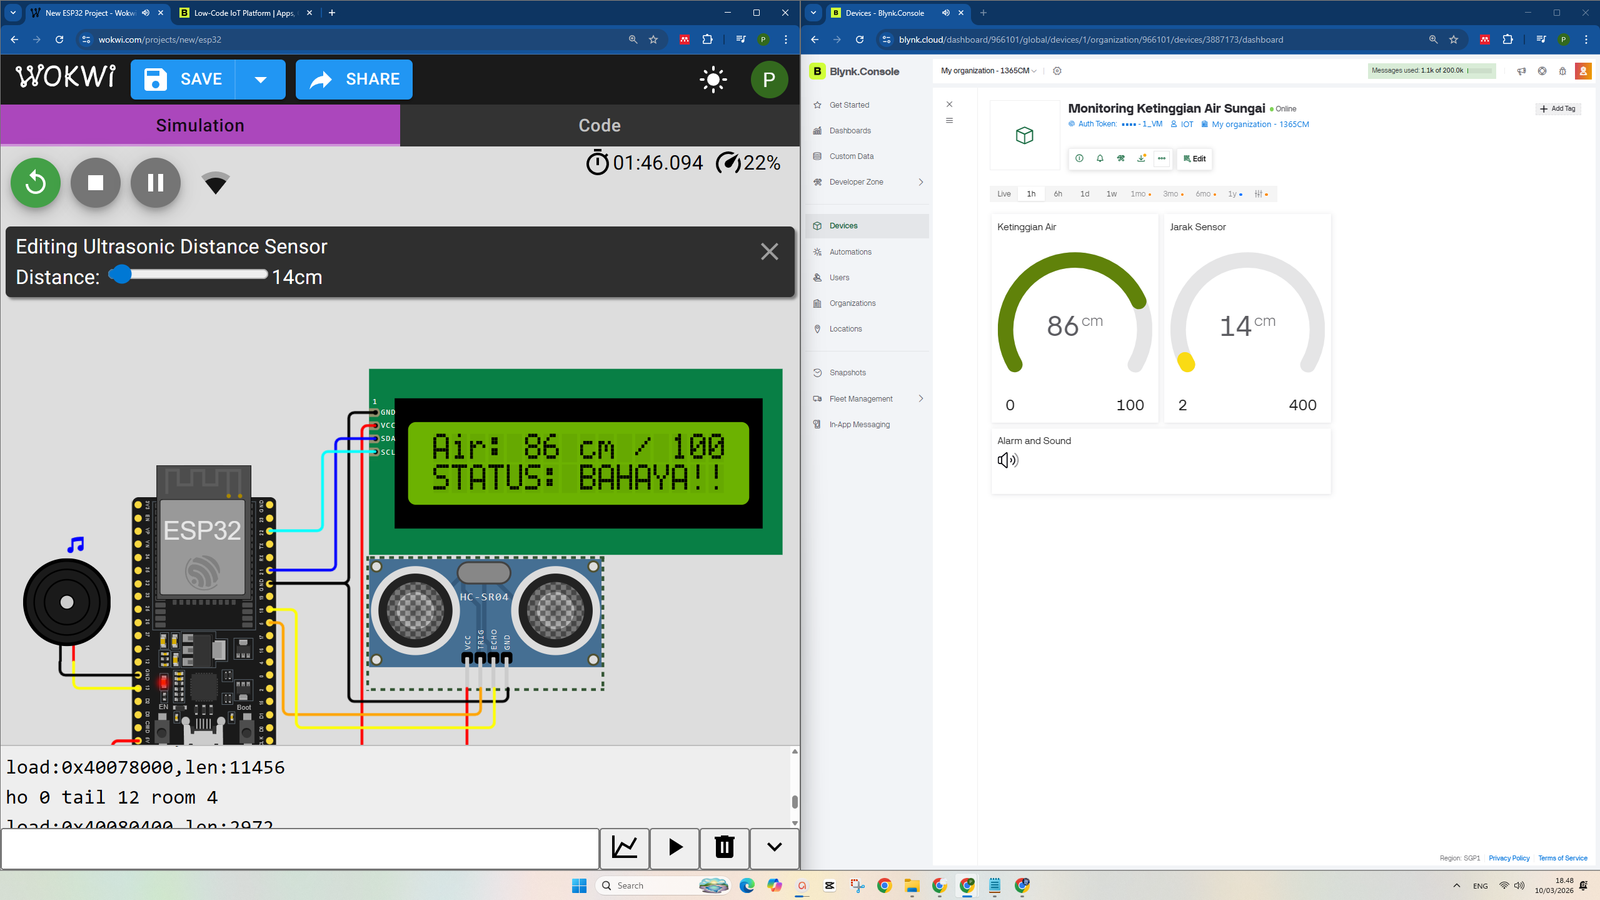This screenshot has height=900, width=1600.
Task: Open device notifications bell icon
Action: [1100, 158]
